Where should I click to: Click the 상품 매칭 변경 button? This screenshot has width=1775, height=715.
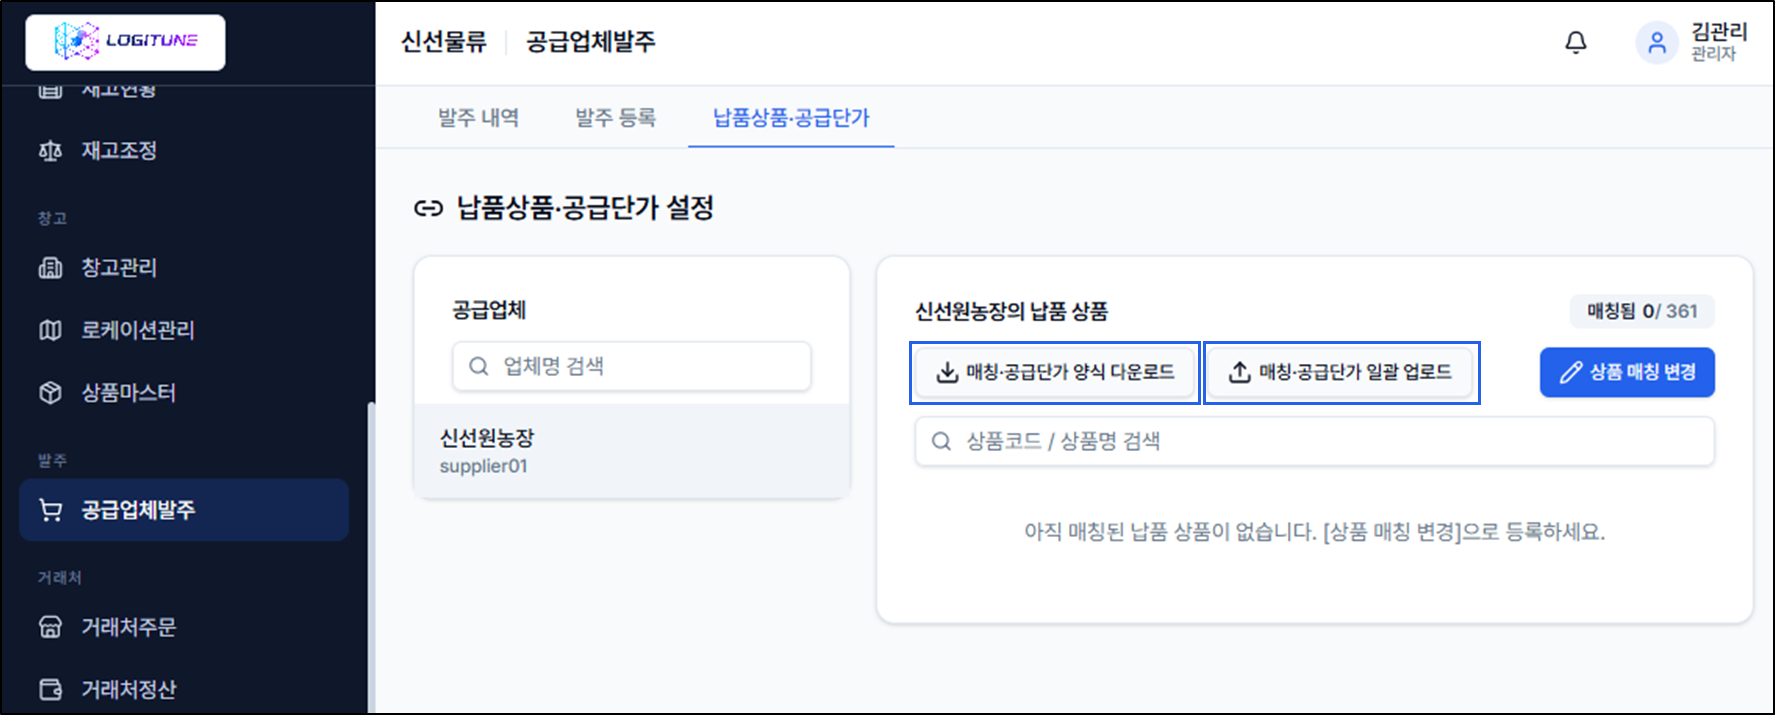pos(1627,372)
